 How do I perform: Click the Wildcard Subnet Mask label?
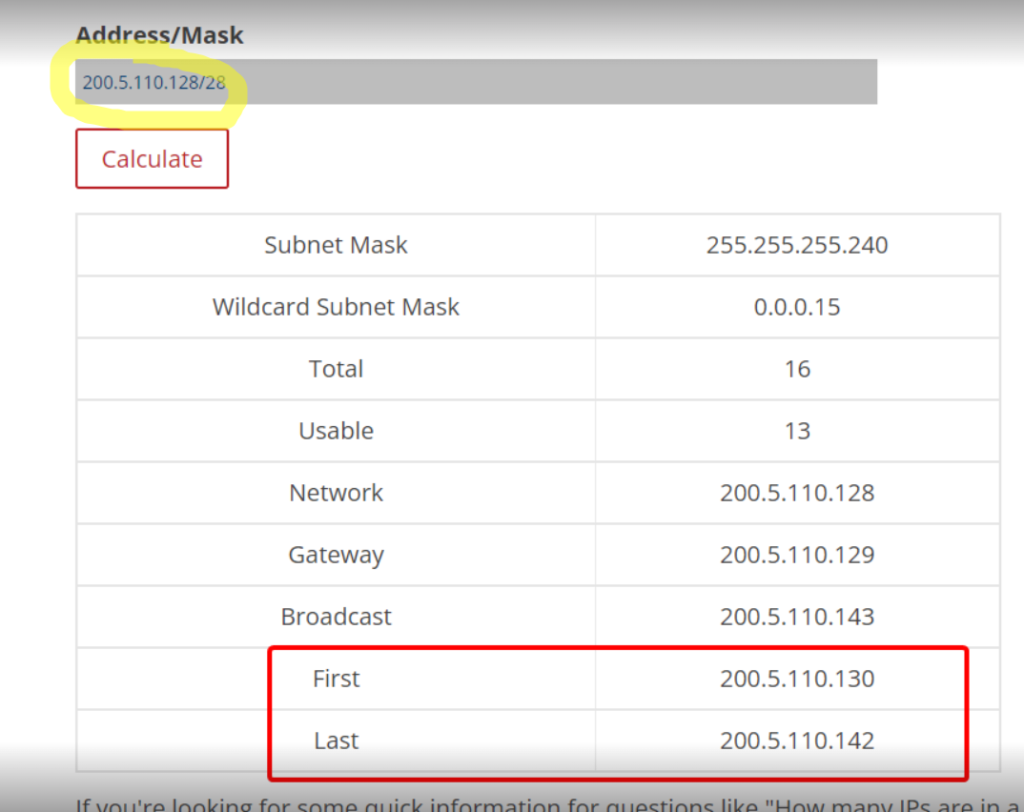coord(336,307)
